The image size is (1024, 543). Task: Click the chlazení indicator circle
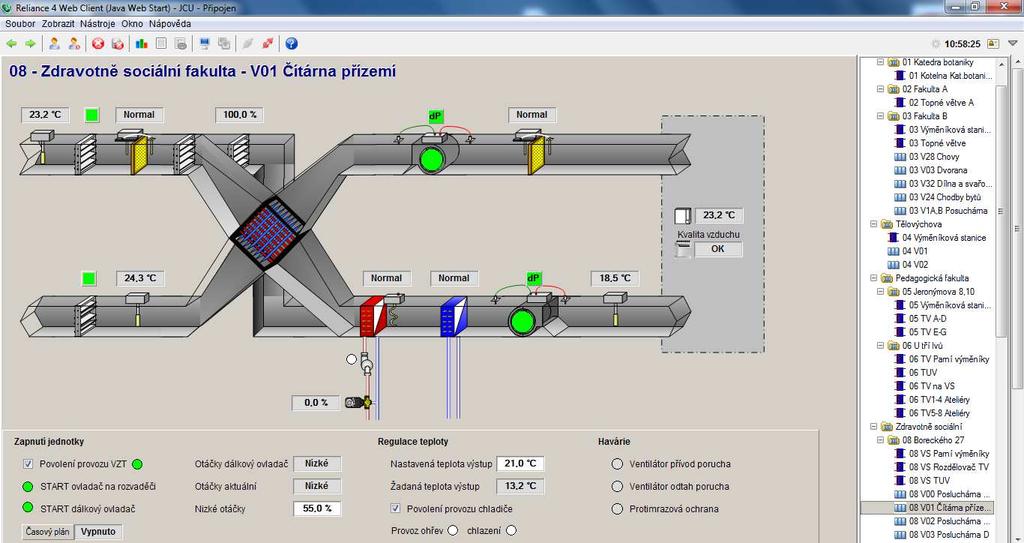click(x=511, y=531)
